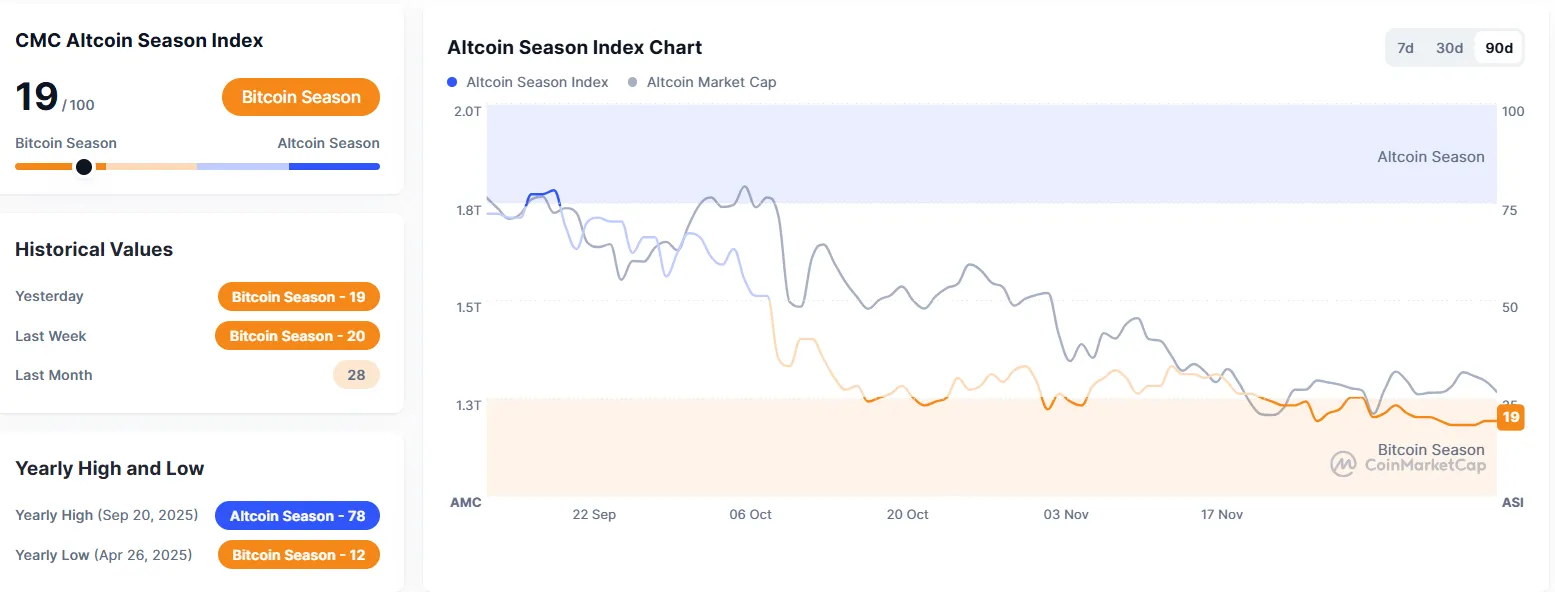Viewport: 1555px width, 592px height.
Task: Click the Yearly Low Bitcoin Season - 12 badge
Action: point(298,555)
